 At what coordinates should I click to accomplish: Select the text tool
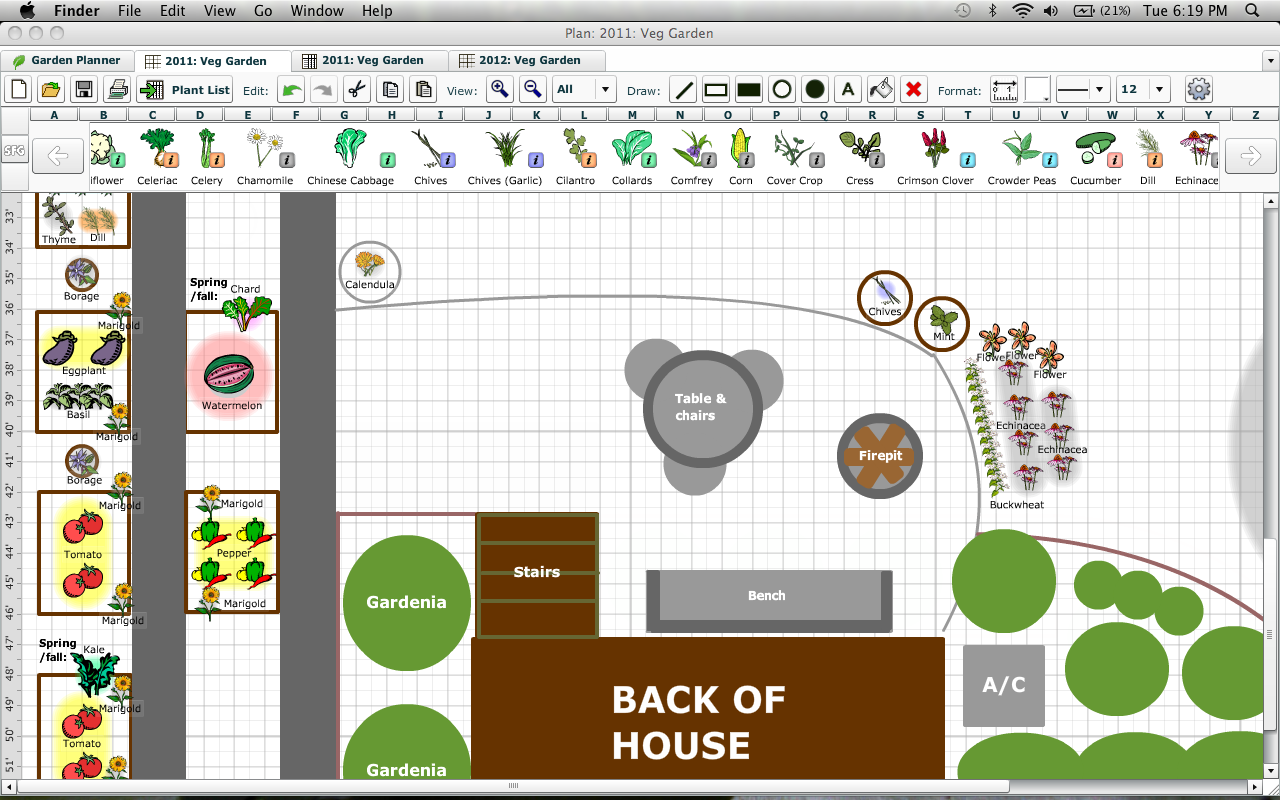(x=848, y=90)
